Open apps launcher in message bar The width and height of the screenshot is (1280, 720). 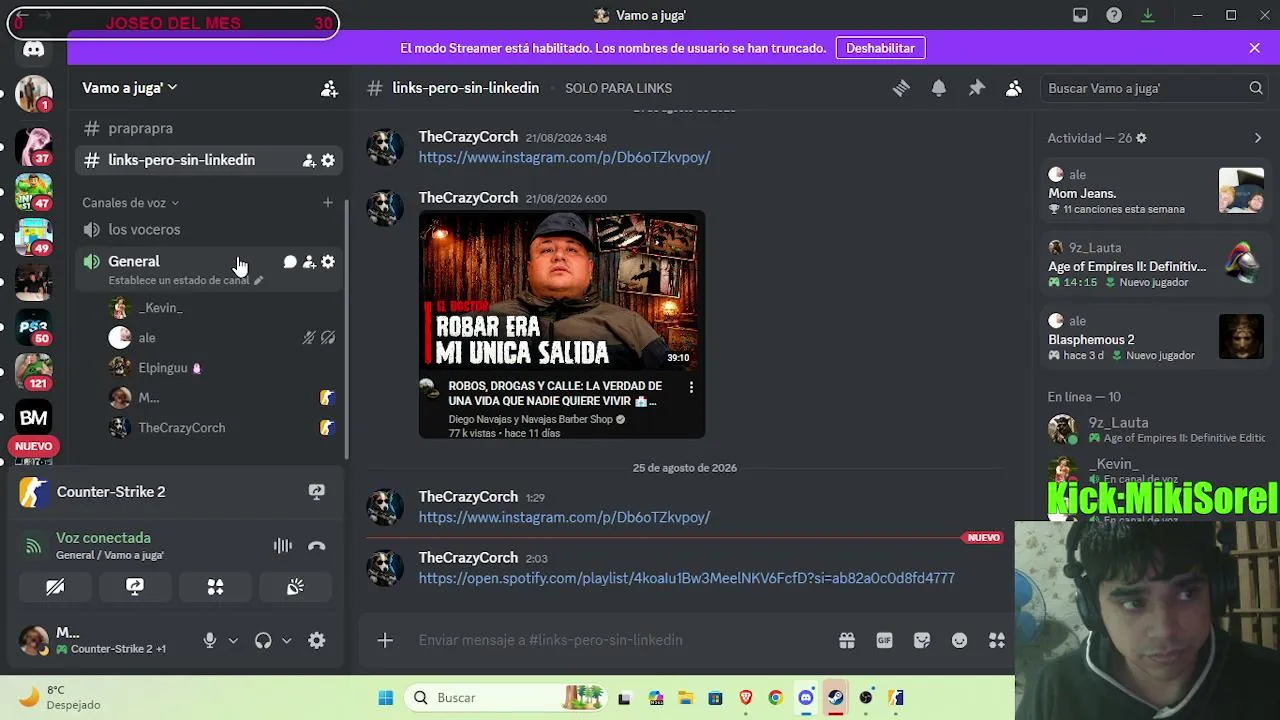tap(997, 640)
